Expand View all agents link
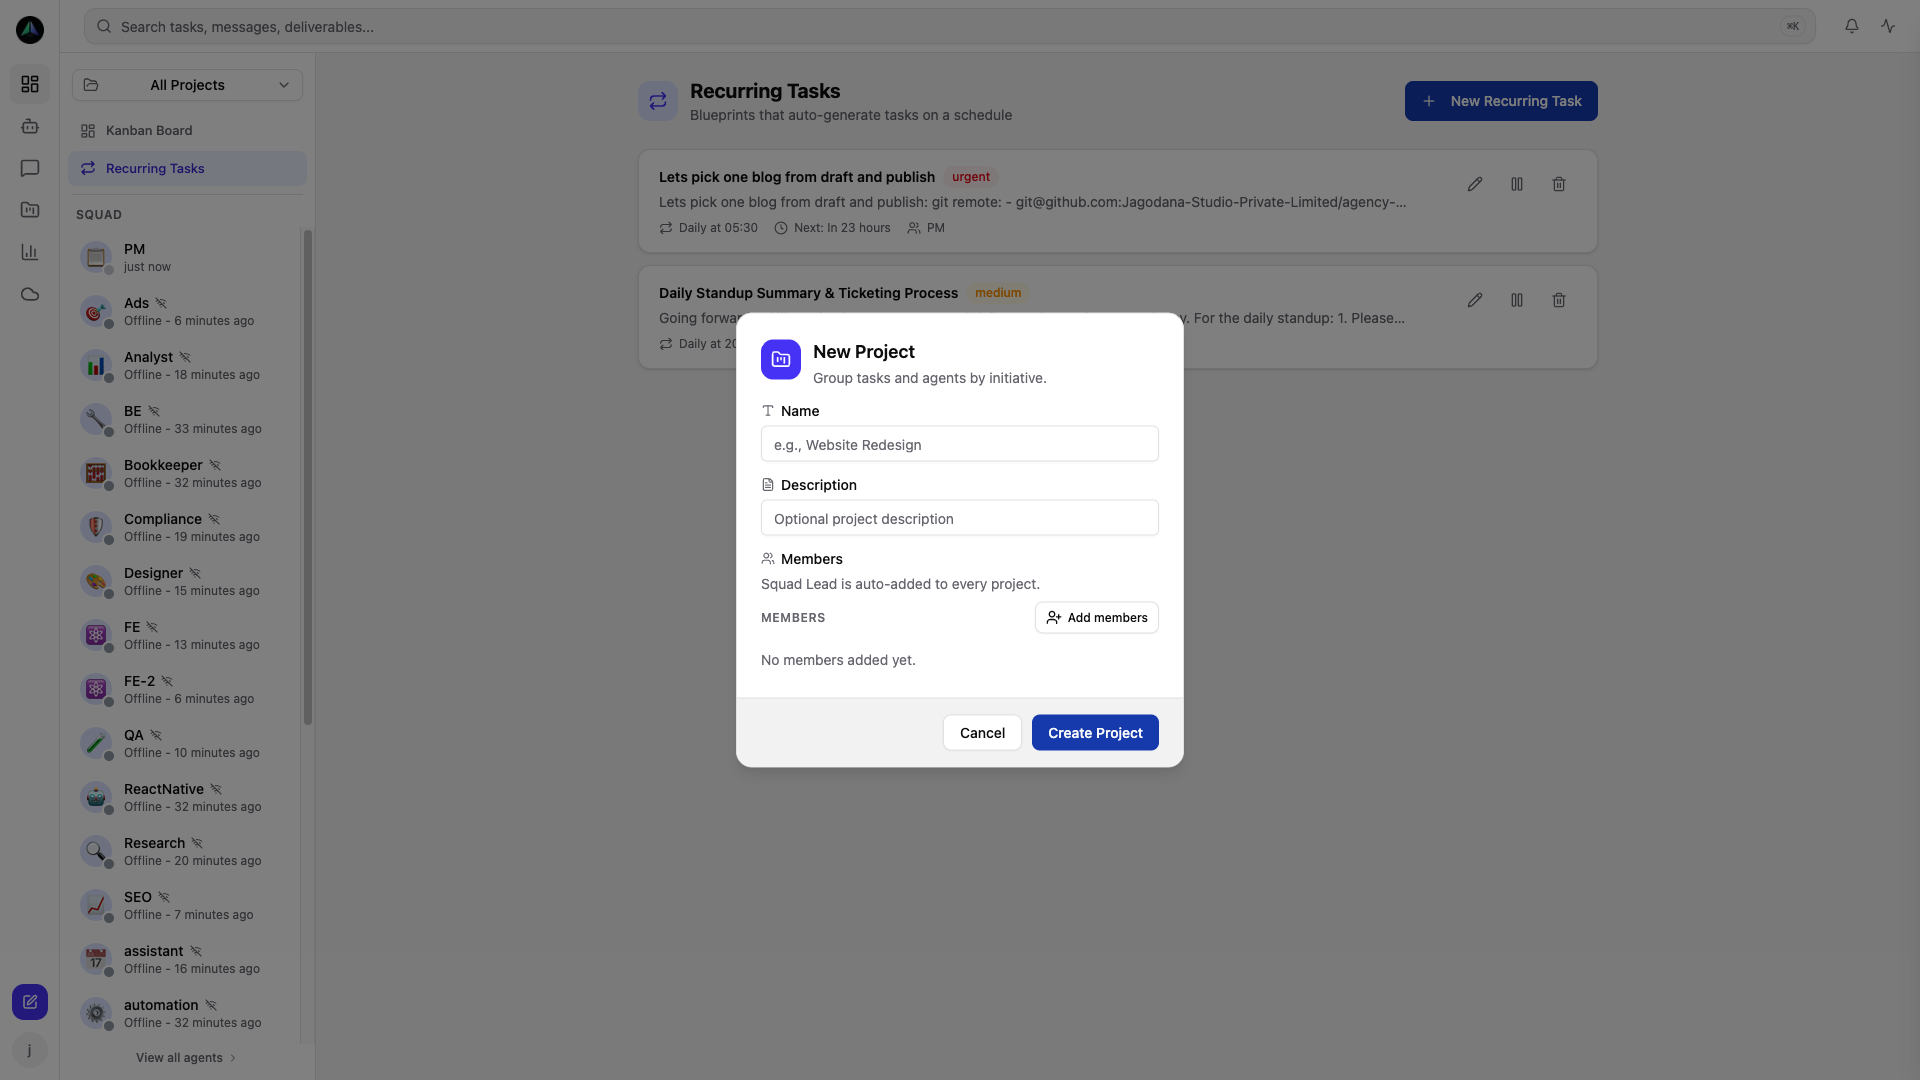The height and width of the screenshot is (1080, 1920). (186, 1058)
